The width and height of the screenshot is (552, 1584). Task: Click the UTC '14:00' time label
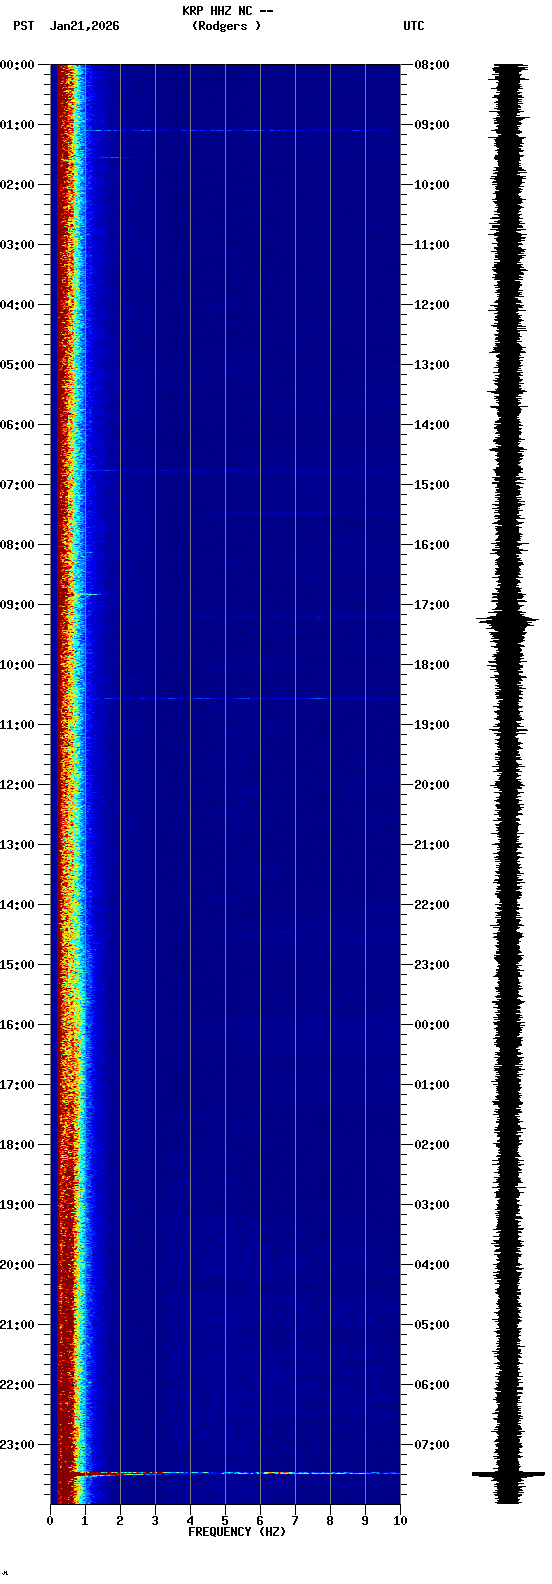(x=431, y=425)
